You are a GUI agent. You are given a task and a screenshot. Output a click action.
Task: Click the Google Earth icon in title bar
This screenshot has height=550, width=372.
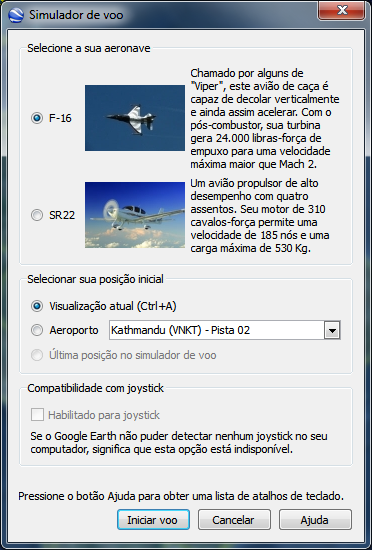pyautogui.click(x=16, y=15)
